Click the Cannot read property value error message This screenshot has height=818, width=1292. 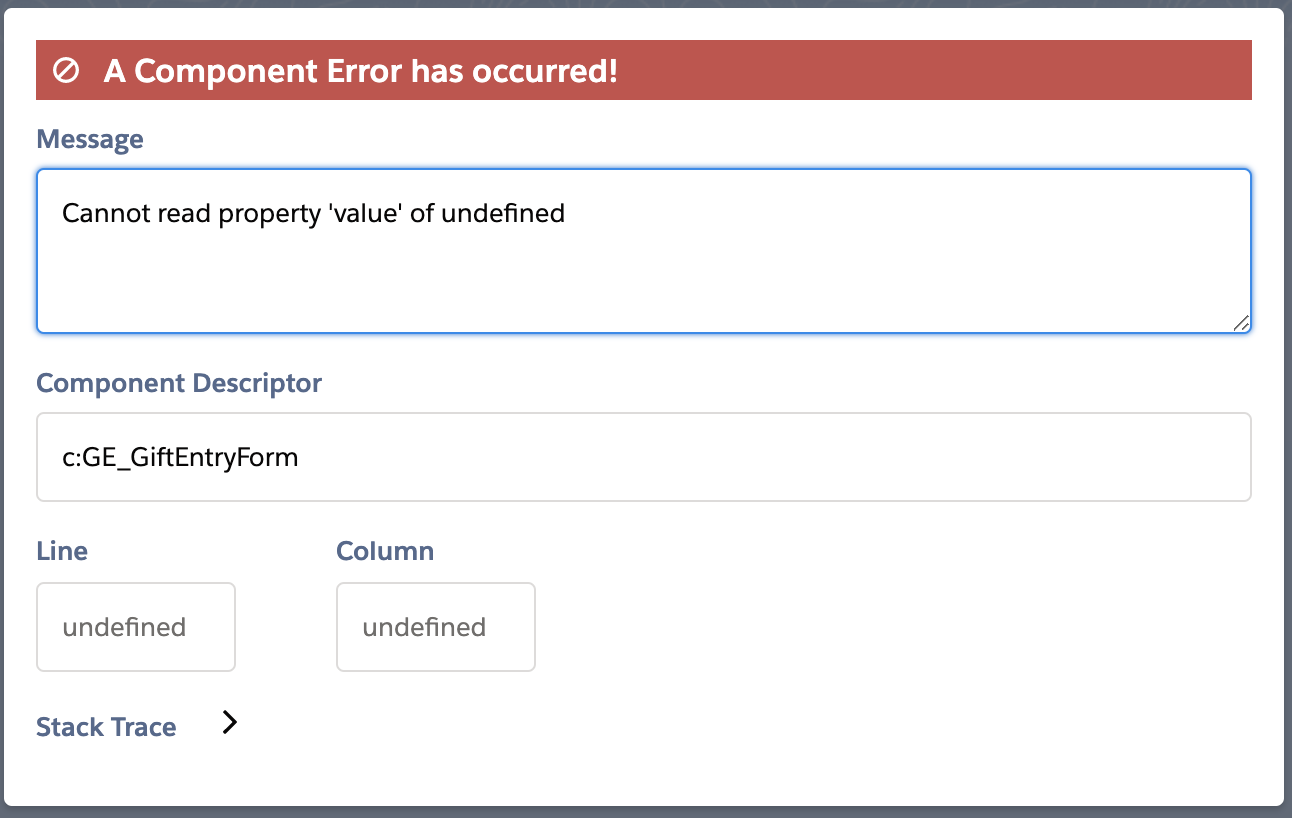(x=313, y=213)
